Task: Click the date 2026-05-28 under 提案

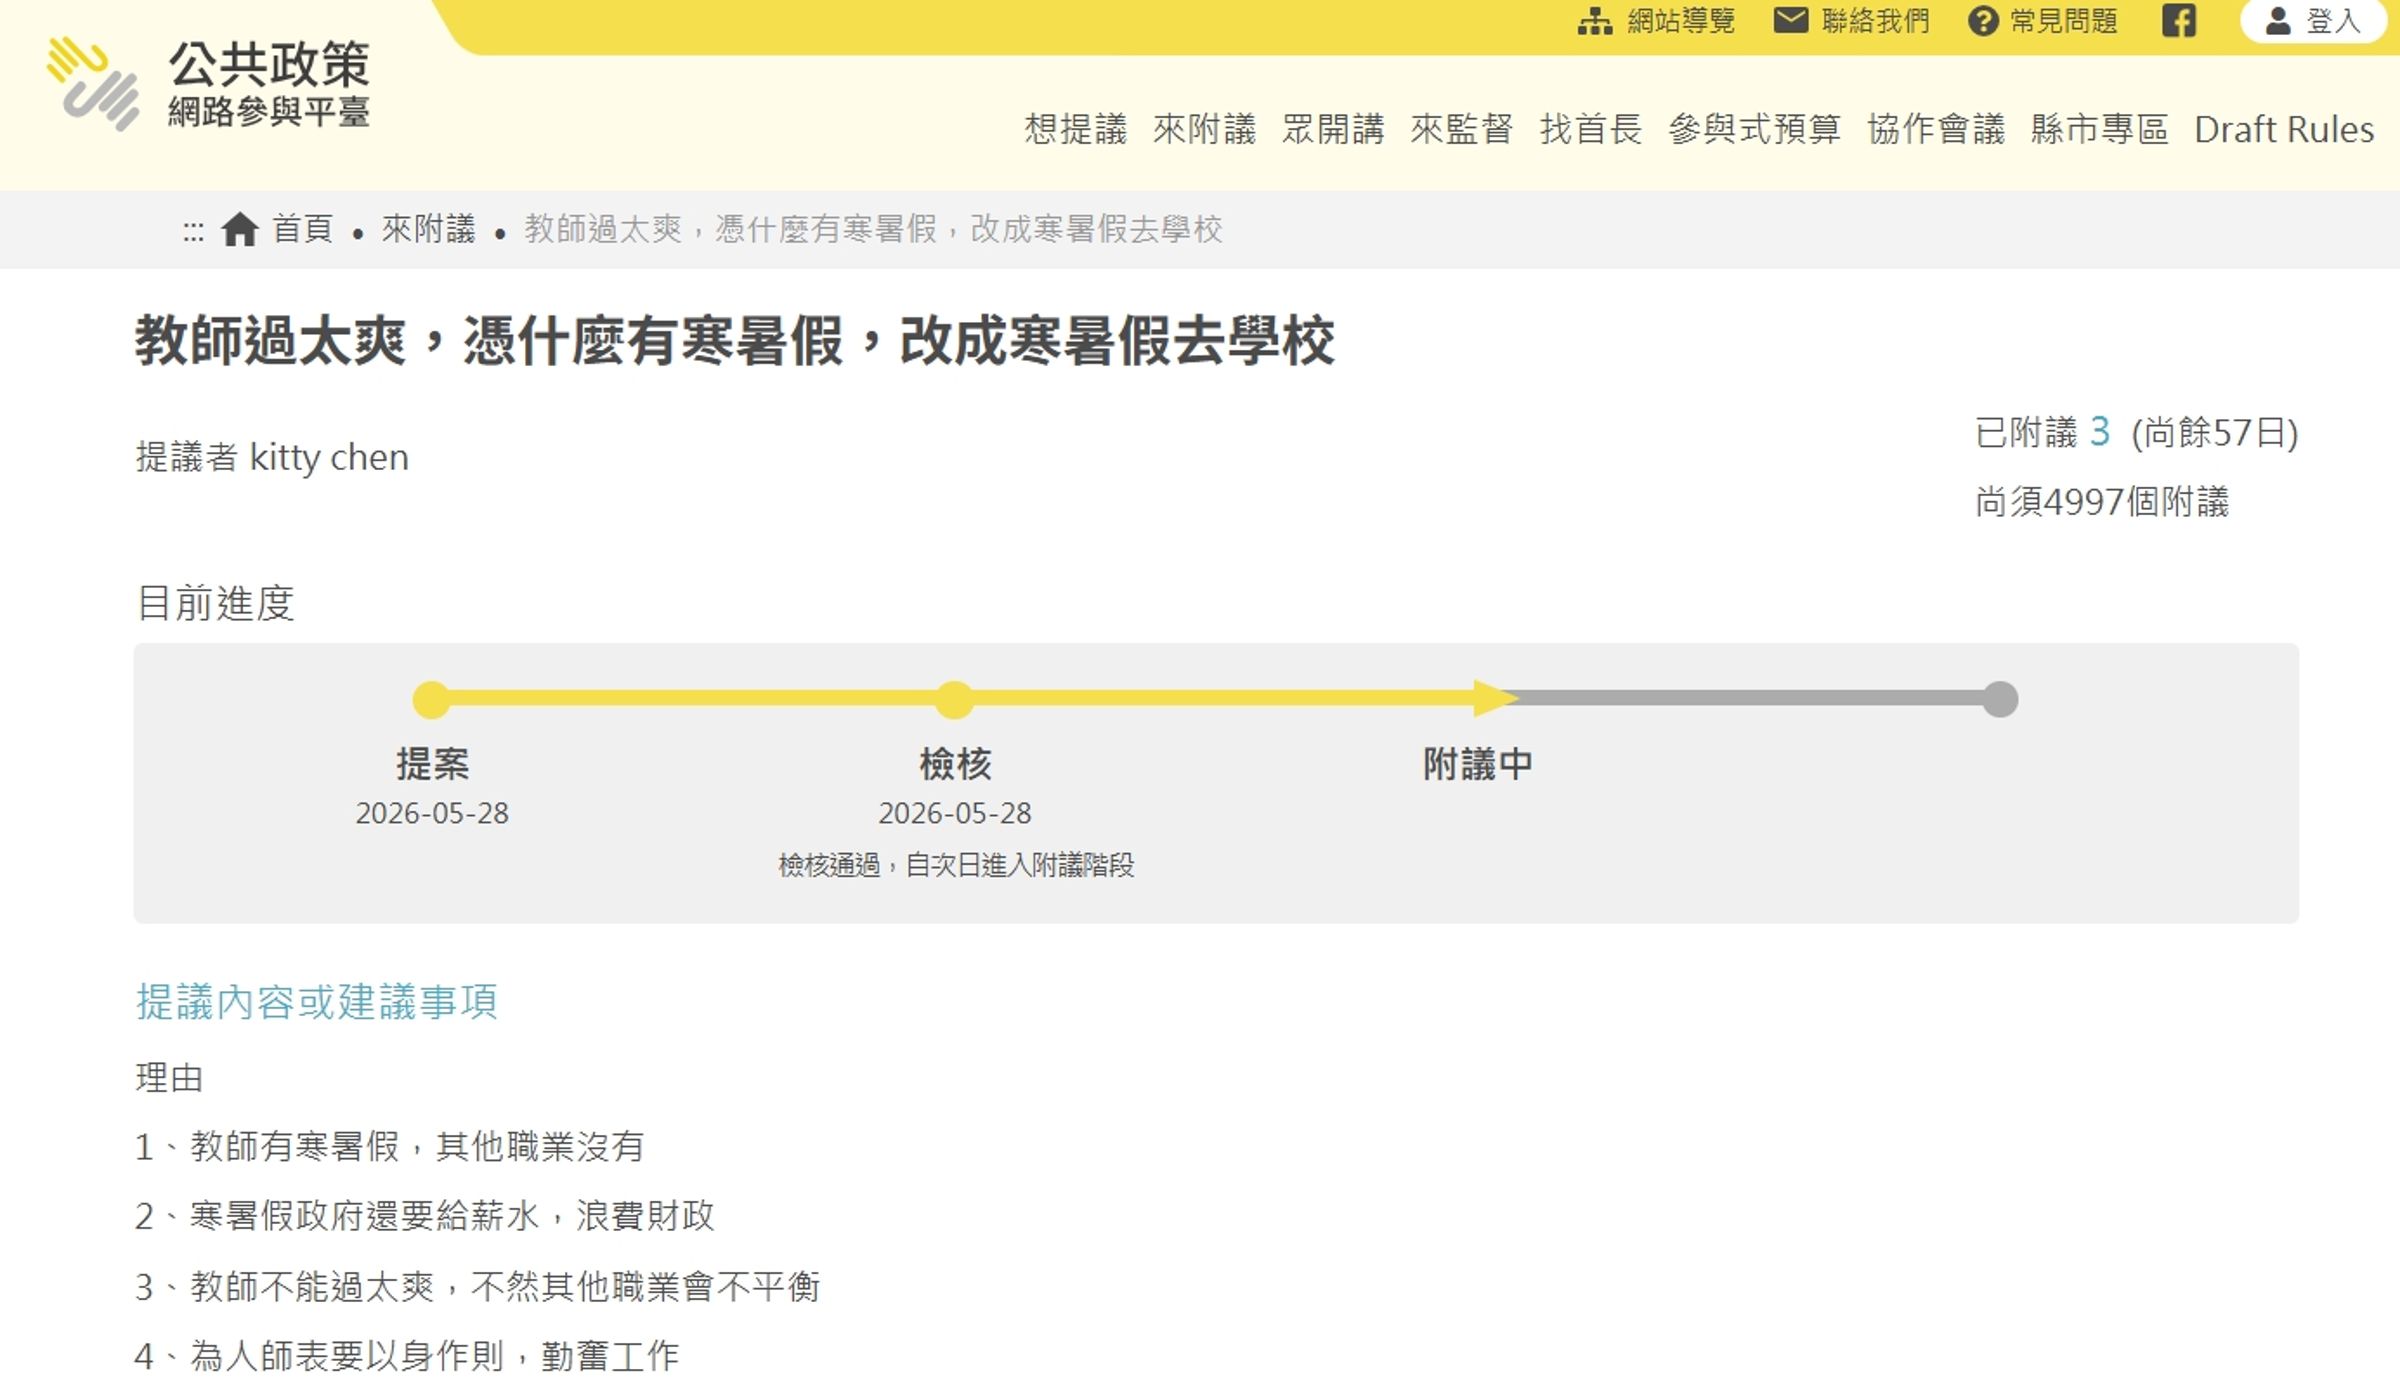Action: click(x=432, y=813)
